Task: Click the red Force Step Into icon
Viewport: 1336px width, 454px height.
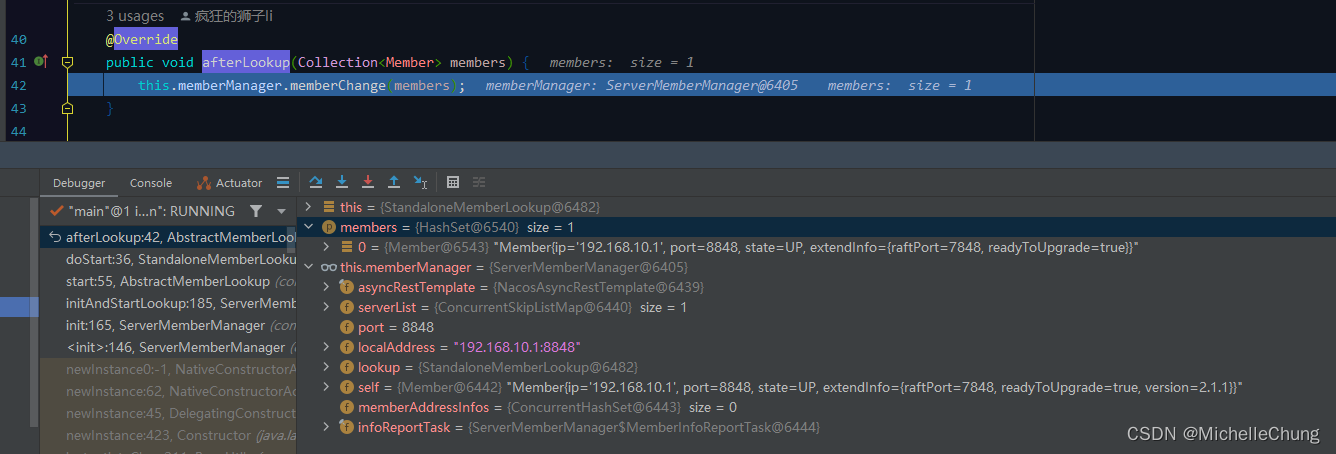Action: 368,182
